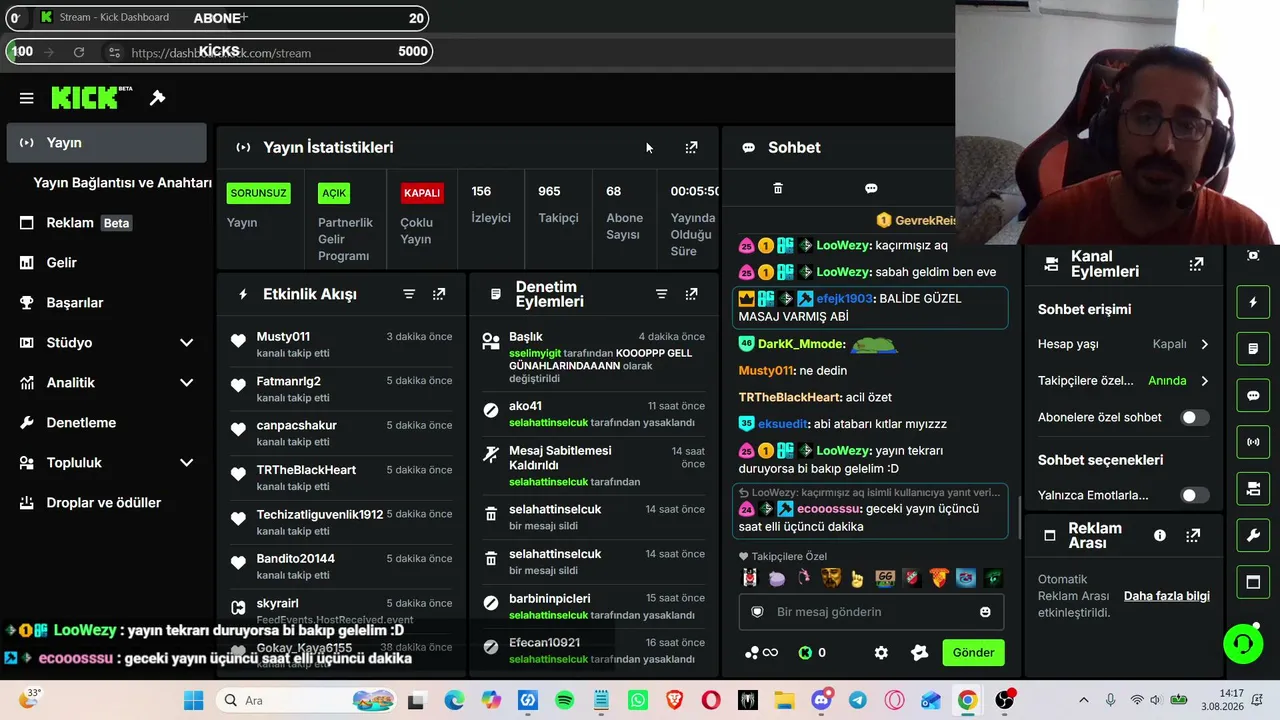Image resolution: width=1280 pixels, height=720 pixels.
Task: Open the camera widget in right sidebar
Action: coord(1253,489)
